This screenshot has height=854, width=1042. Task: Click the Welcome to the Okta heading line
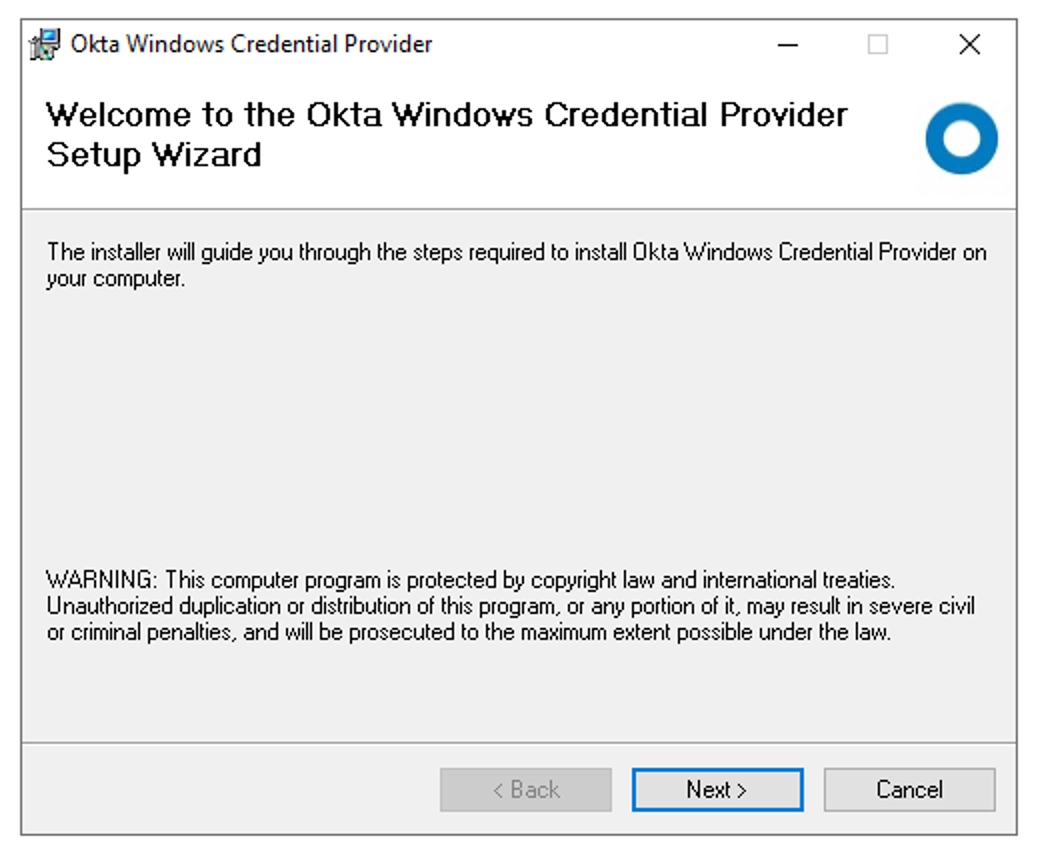tap(447, 115)
